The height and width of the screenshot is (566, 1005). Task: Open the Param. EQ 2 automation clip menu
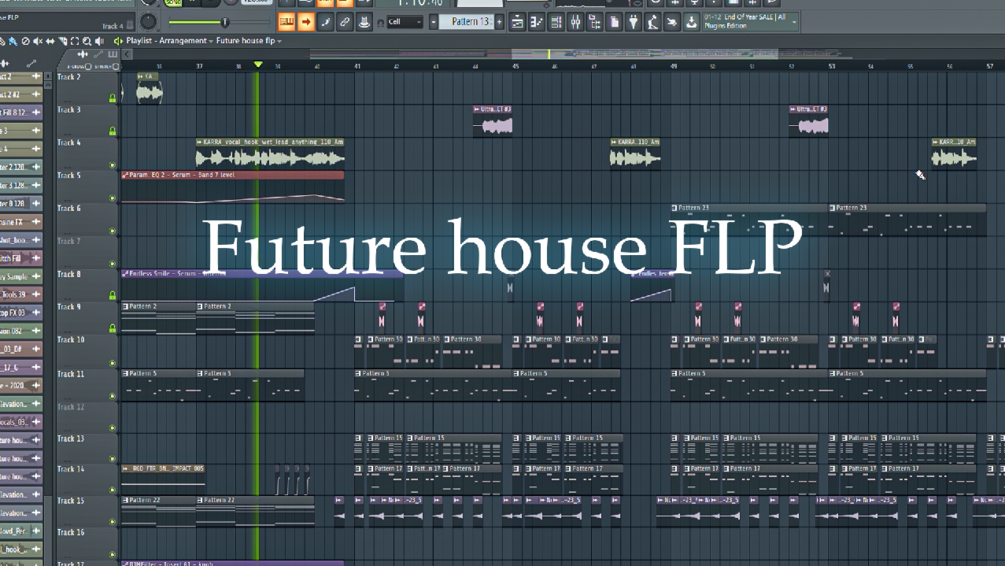[x=125, y=174]
